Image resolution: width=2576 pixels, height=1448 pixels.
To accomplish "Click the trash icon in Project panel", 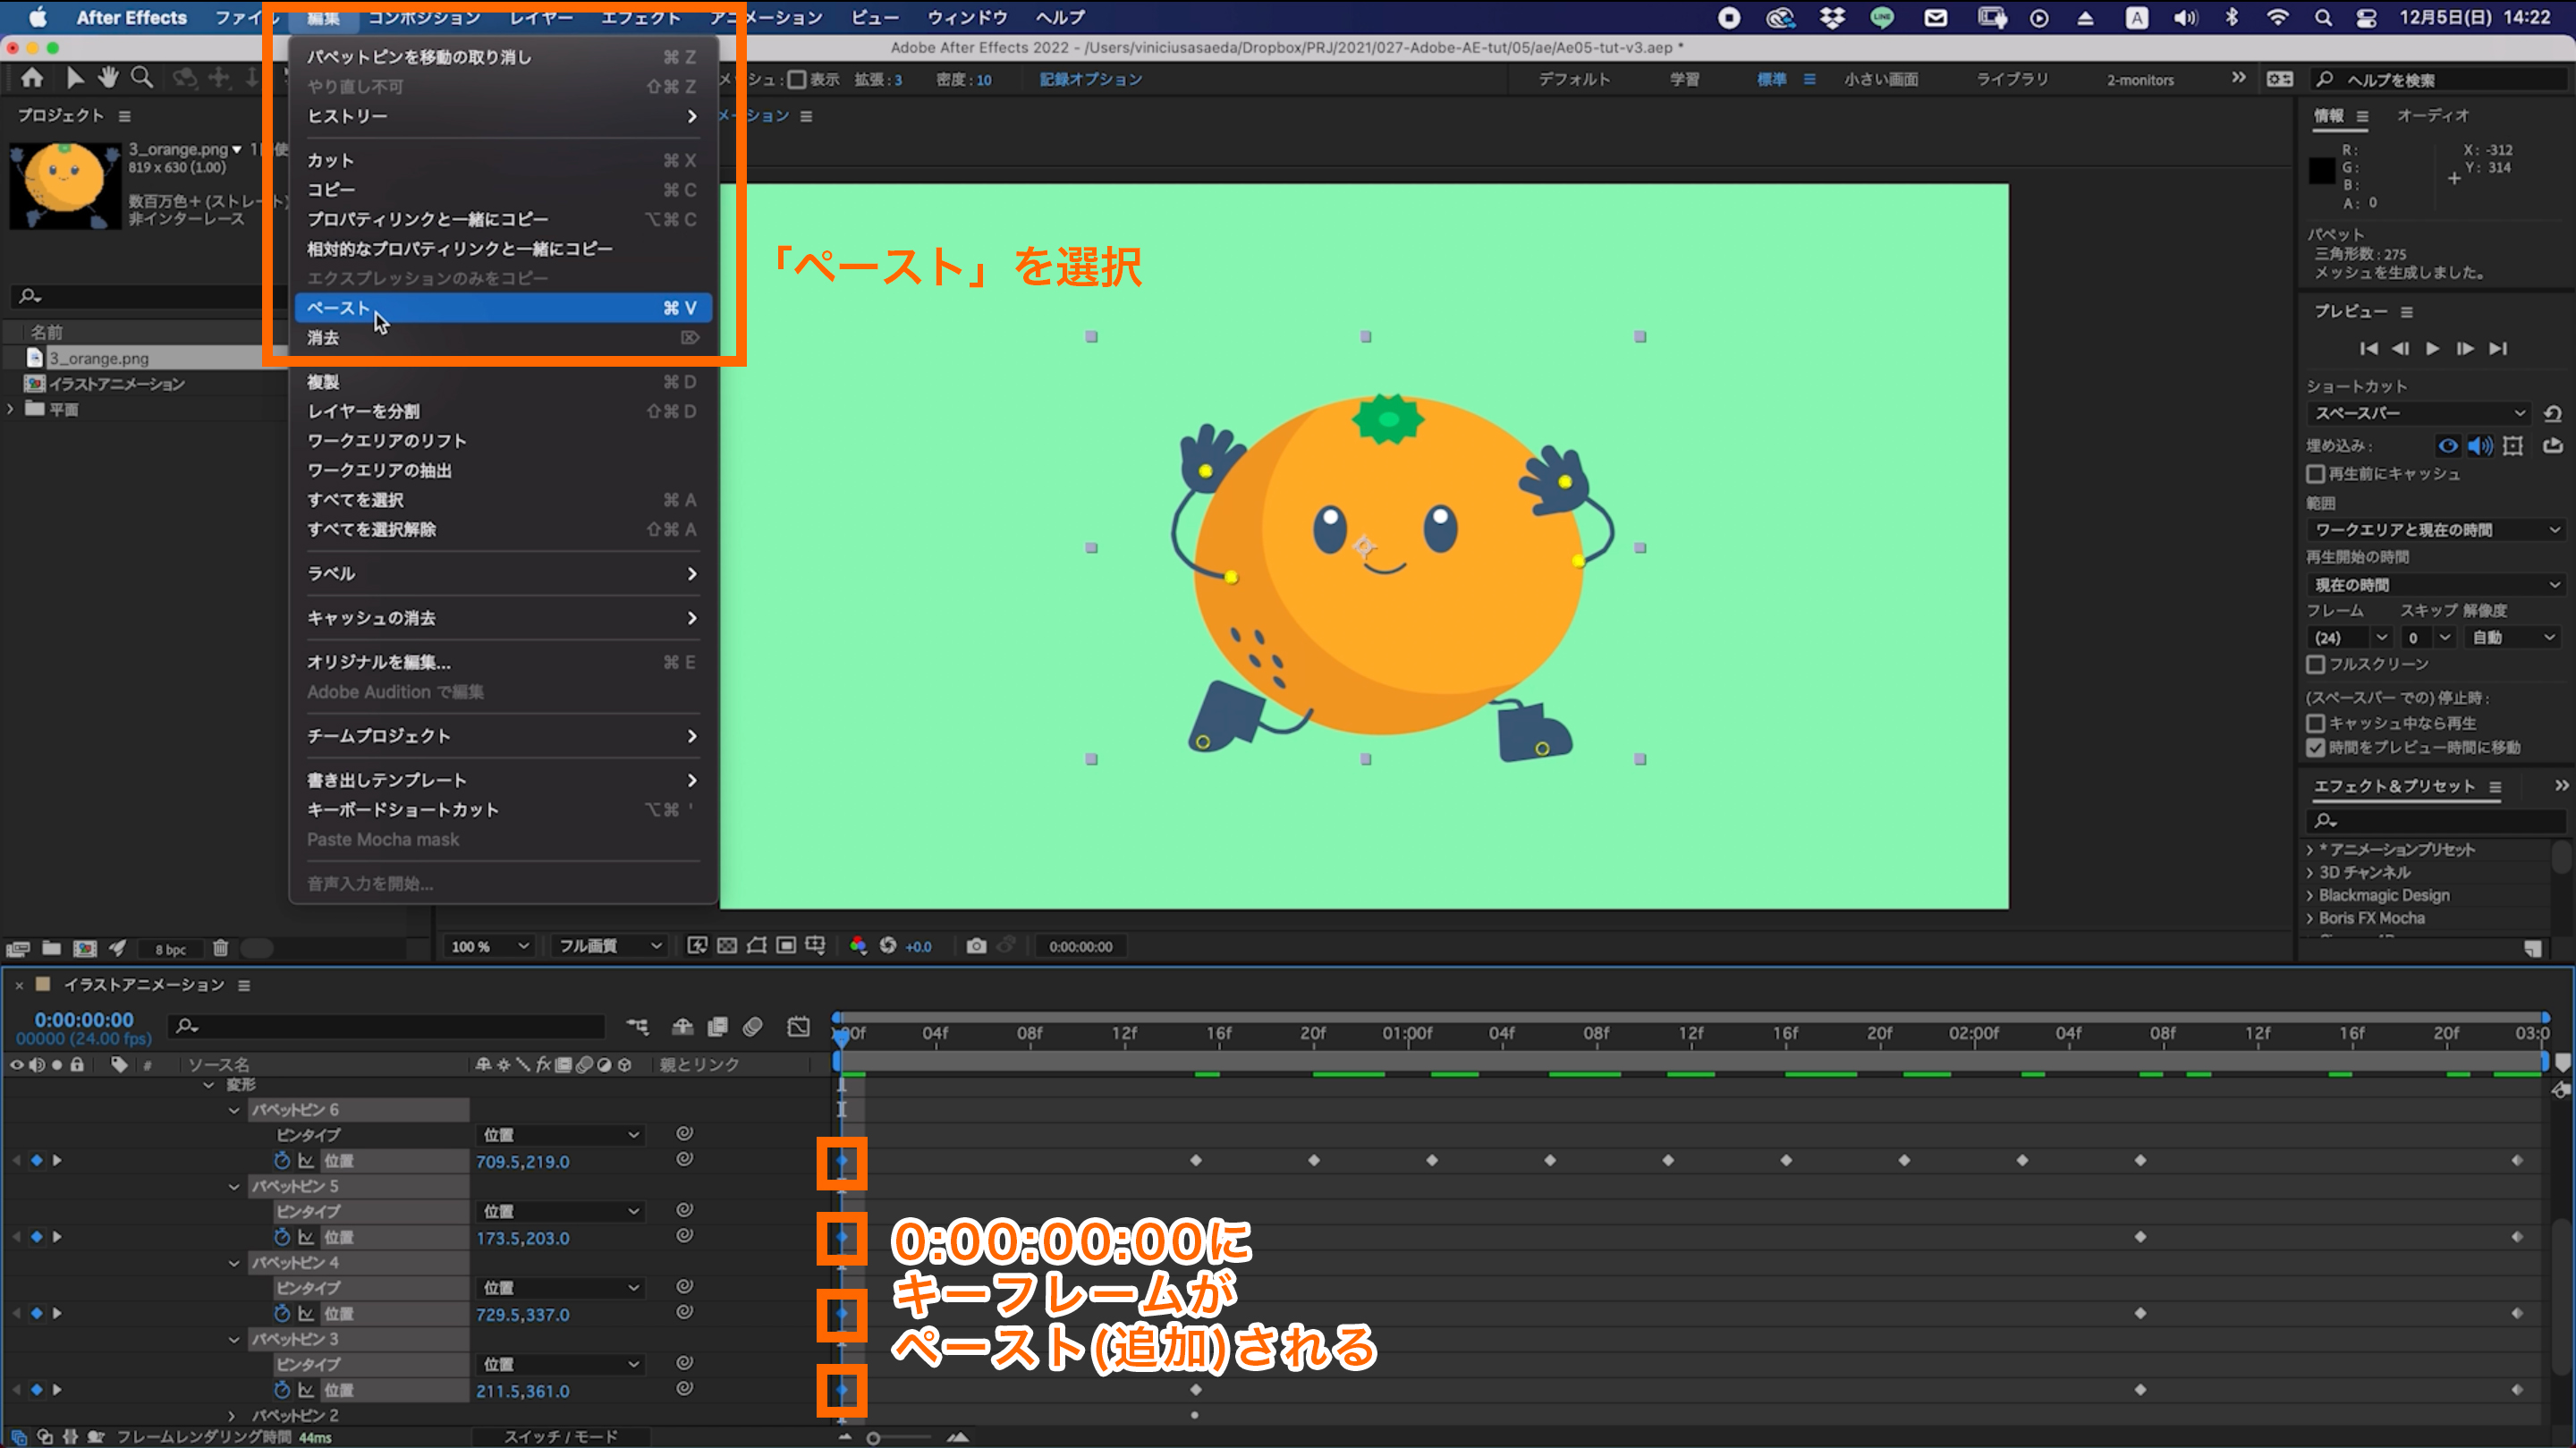I will tap(221, 948).
